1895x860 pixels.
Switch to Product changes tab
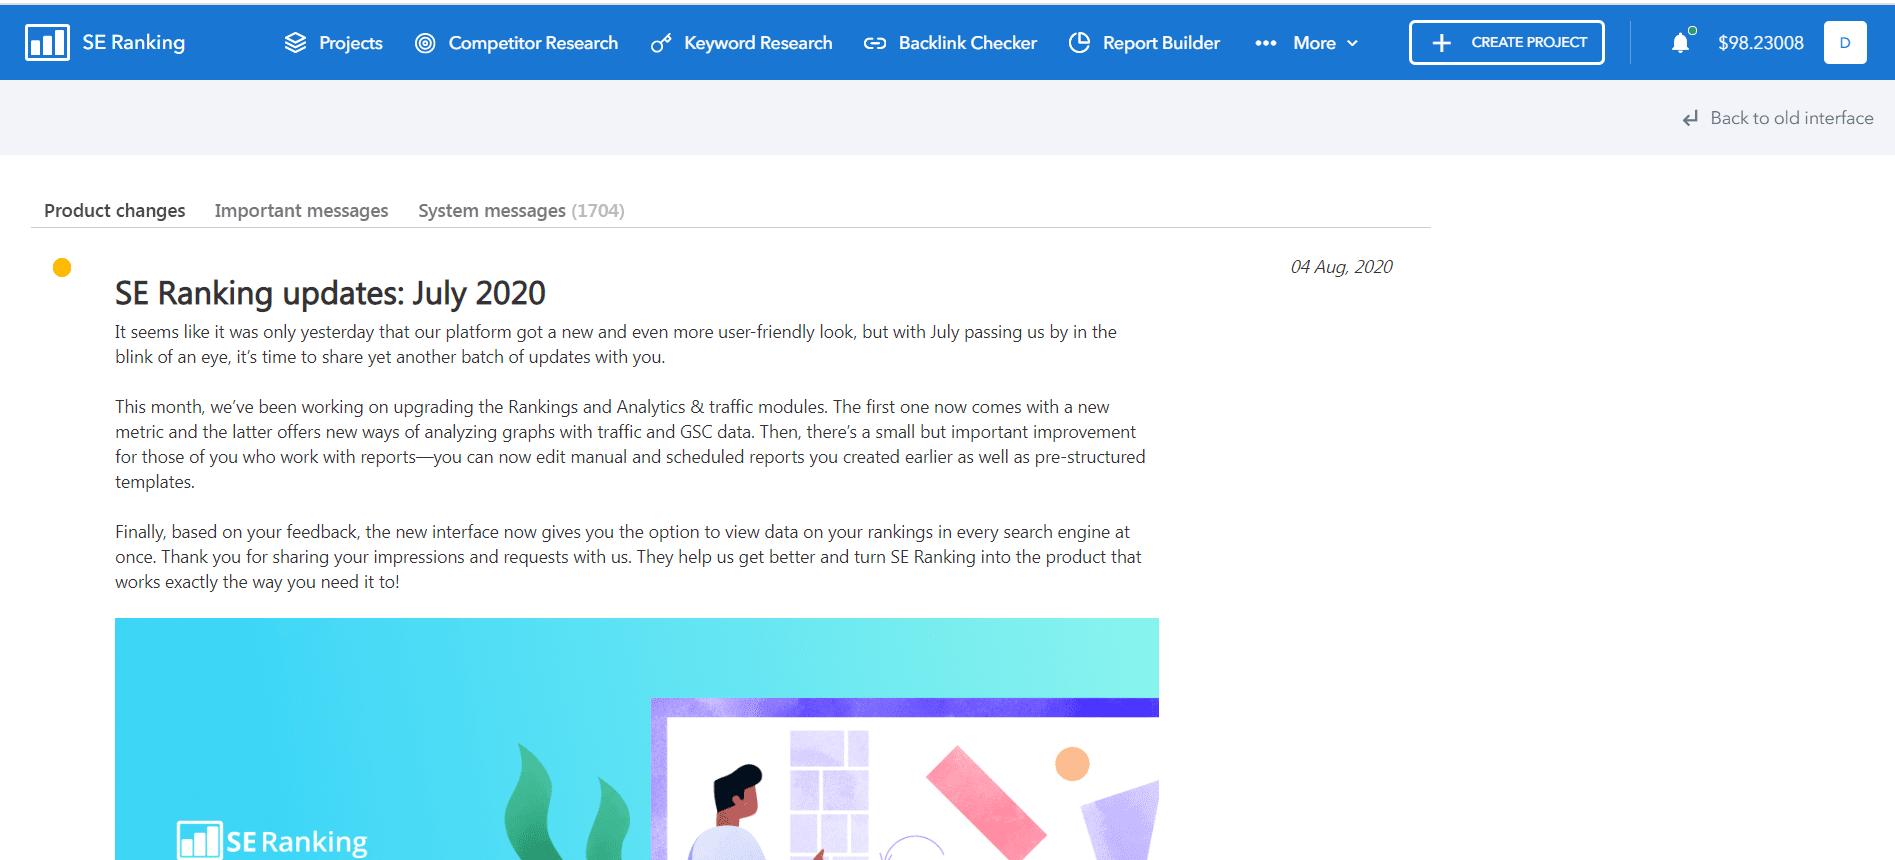115,211
